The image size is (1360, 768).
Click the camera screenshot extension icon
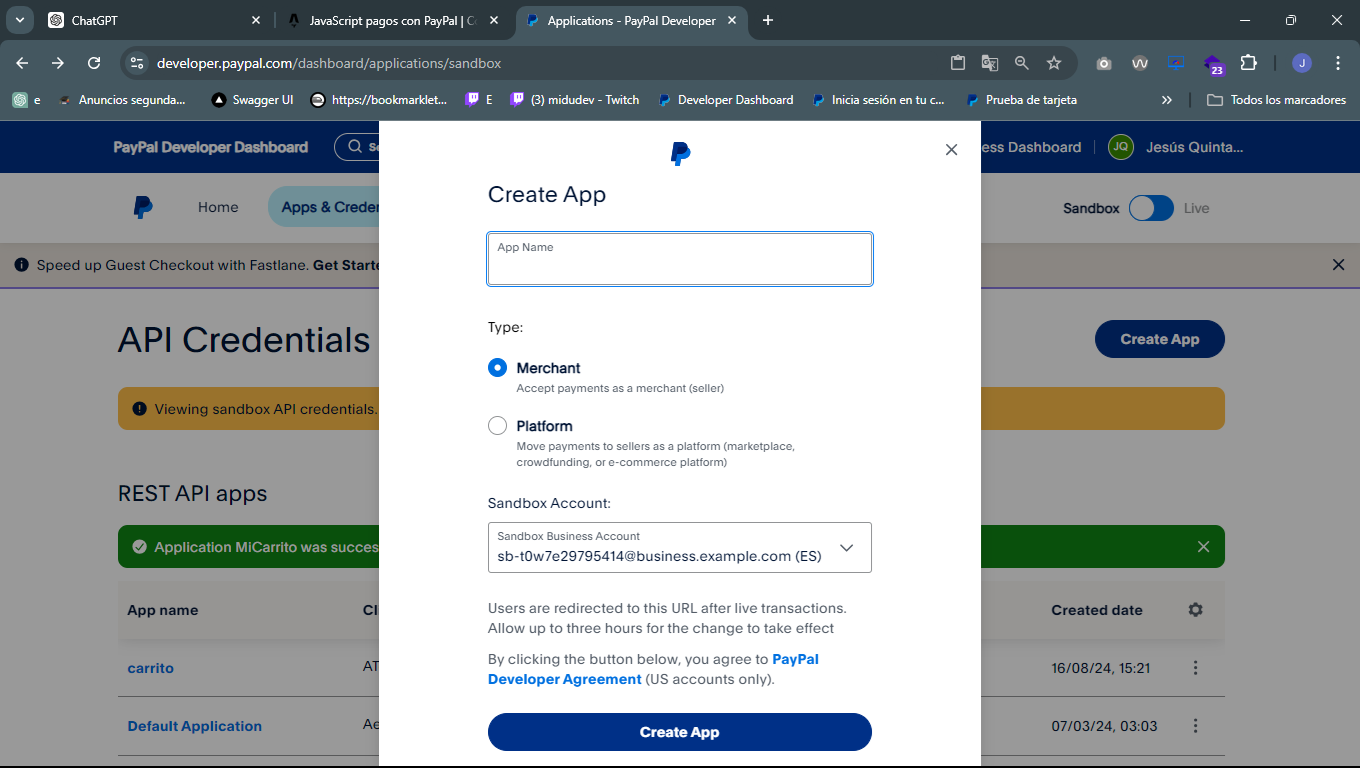pyautogui.click(x=1104, y=63)
